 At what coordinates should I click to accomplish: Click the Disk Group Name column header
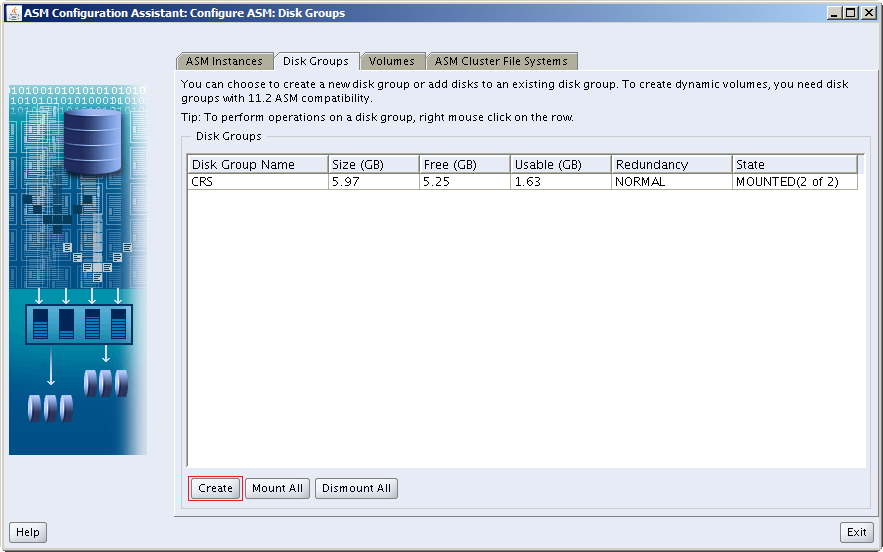[257, 165]
